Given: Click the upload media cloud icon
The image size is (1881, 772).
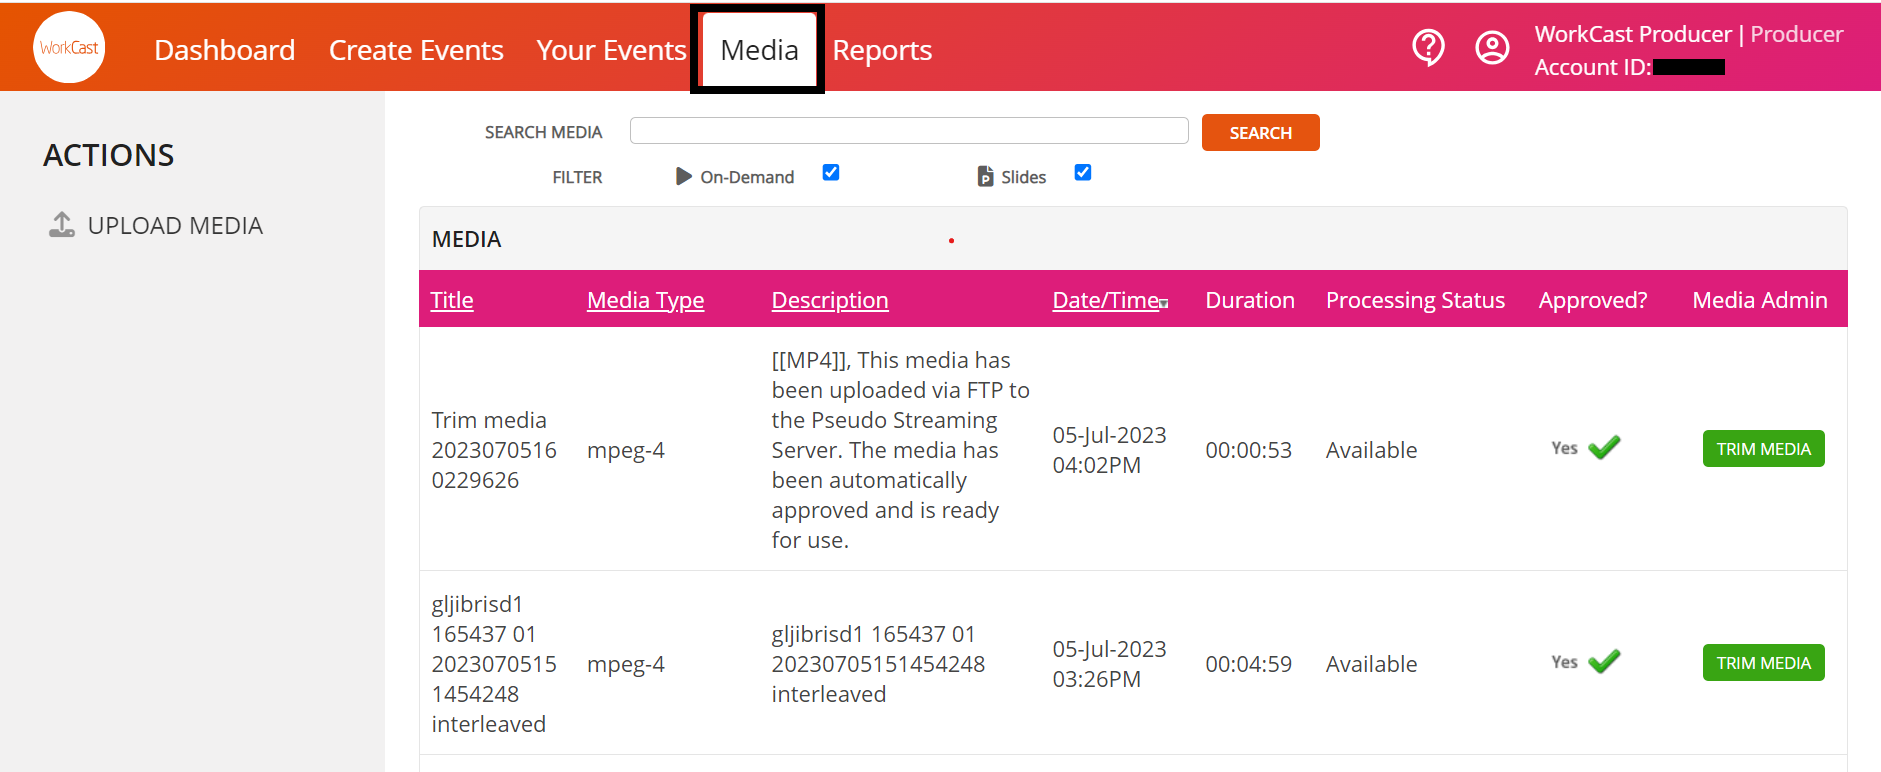Looking at the screenshot, I should (62, 225).
